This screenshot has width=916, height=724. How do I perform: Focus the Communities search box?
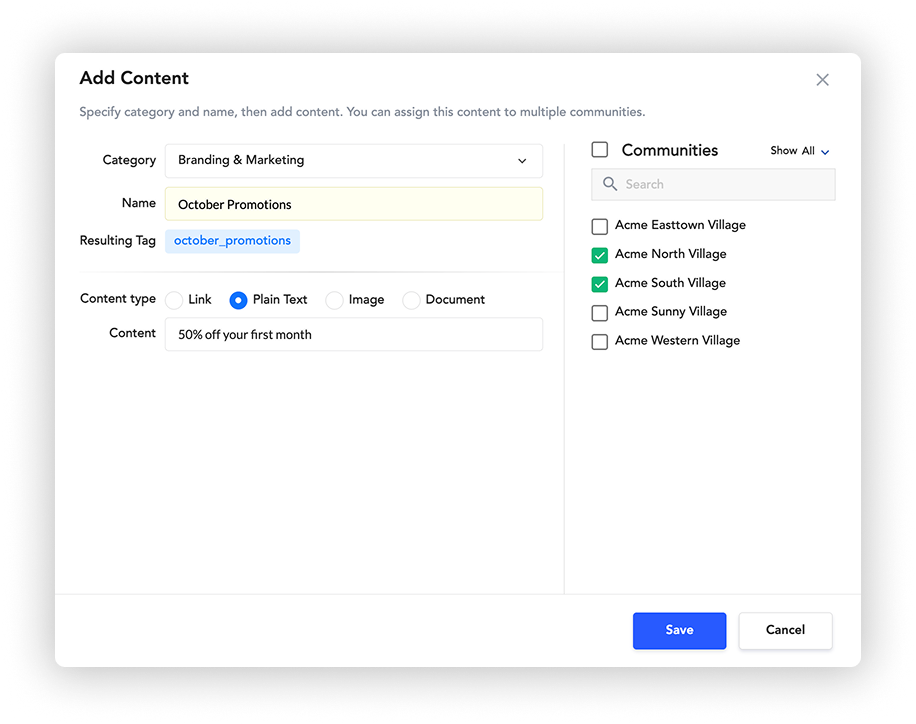tap(713, 184)
